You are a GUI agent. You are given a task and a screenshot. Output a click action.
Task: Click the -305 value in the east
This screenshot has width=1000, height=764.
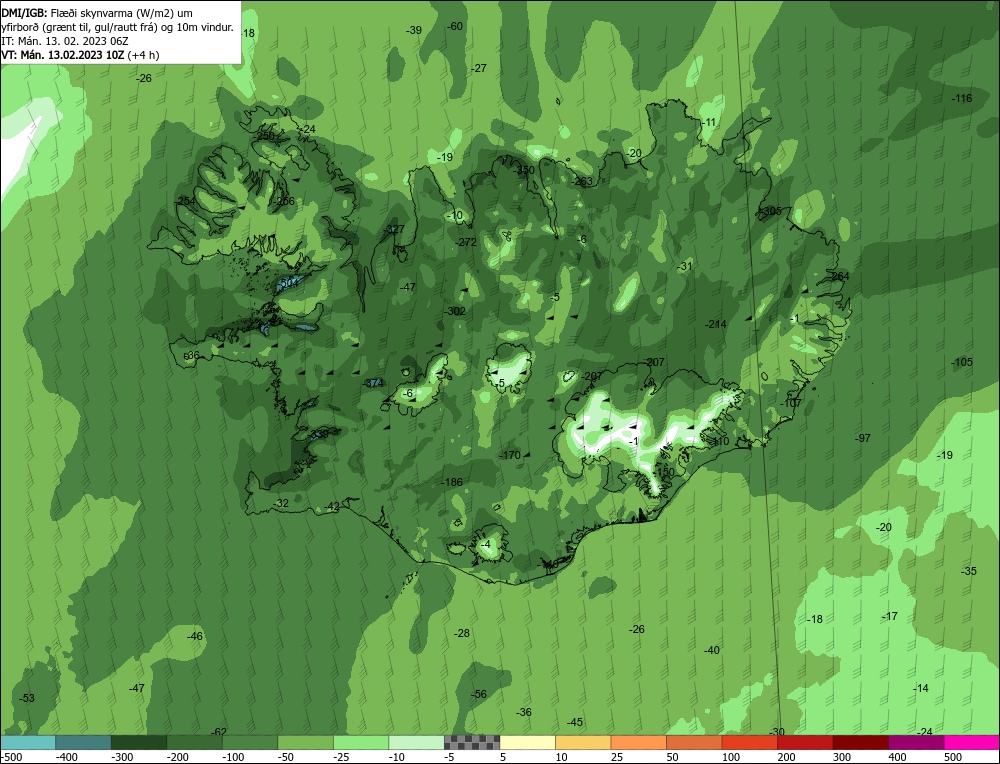click(771, 211)
